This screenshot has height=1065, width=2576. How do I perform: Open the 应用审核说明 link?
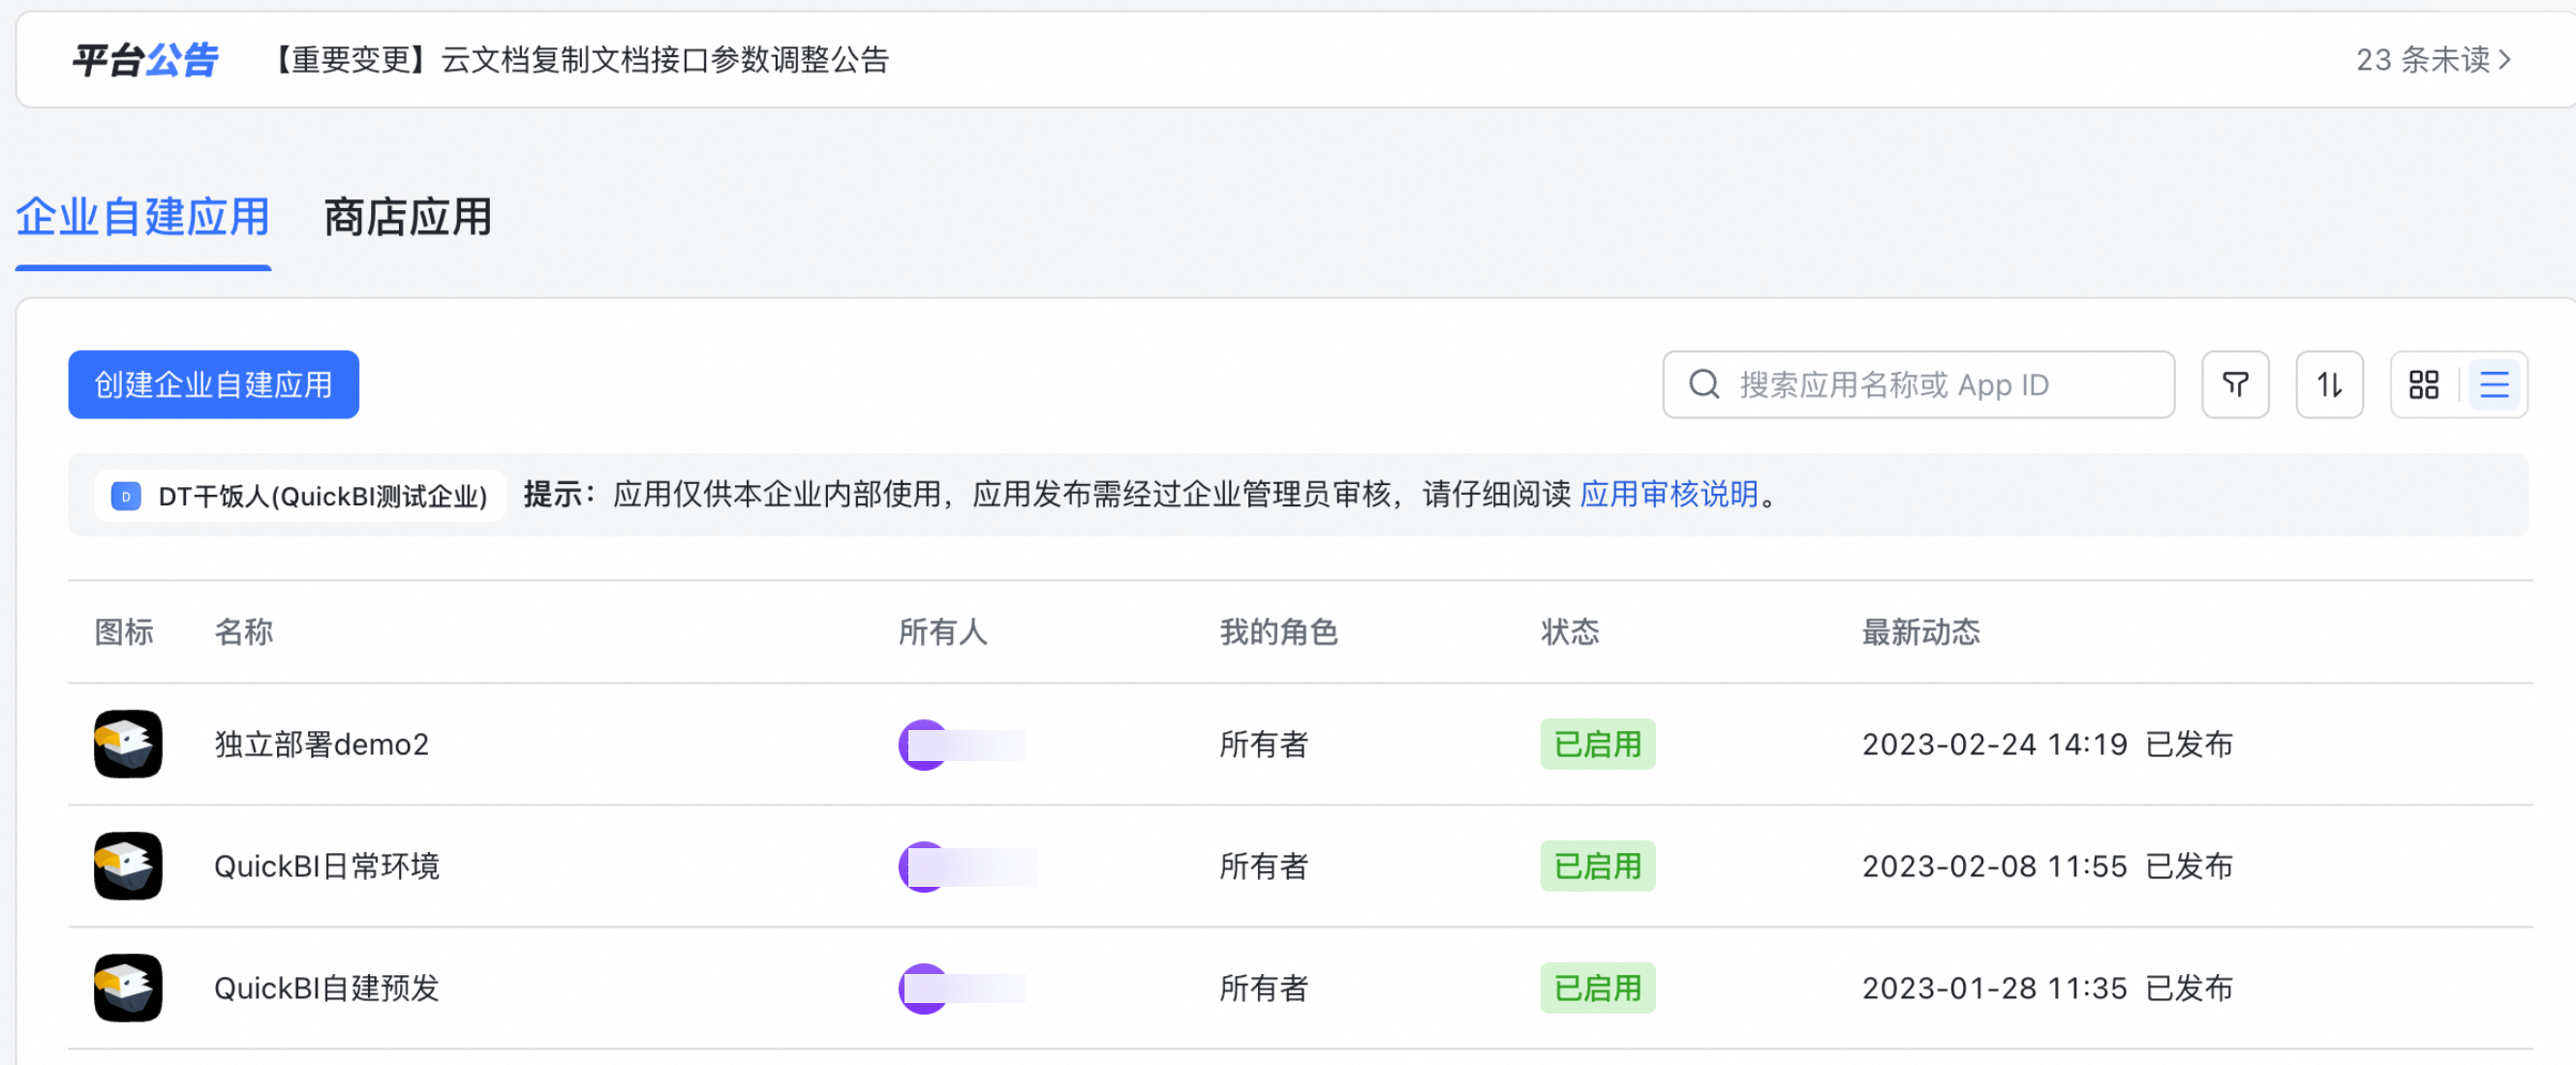(x=1668, y=494)
